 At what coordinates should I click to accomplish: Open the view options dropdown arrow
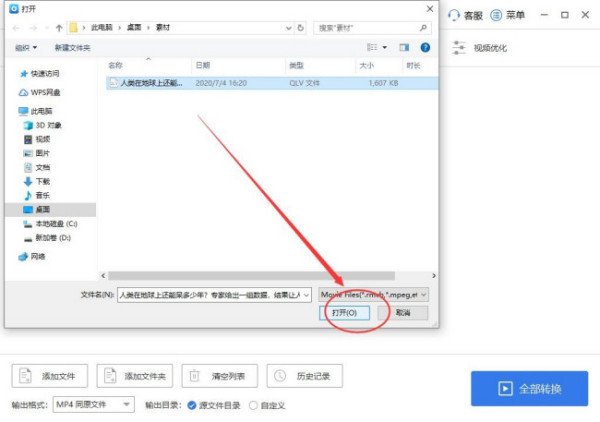point(385,47)
